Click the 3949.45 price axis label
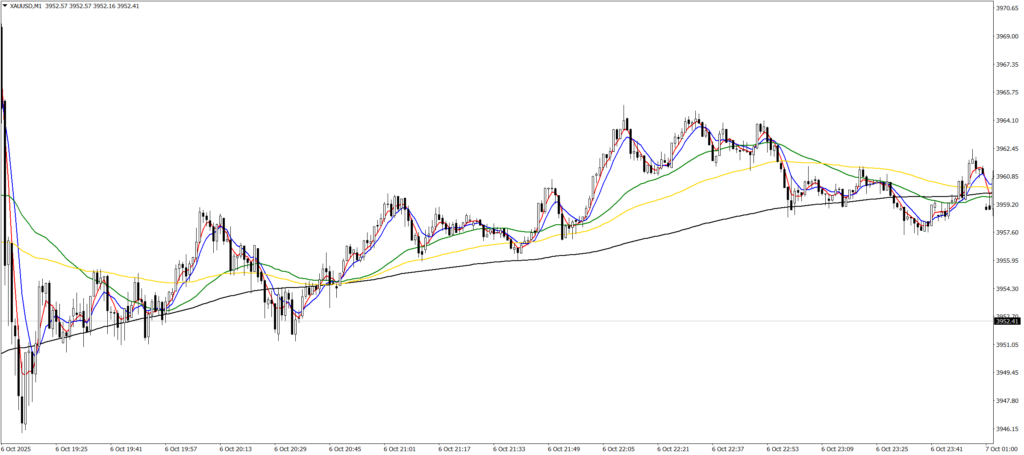Screen dimensions: 1024x455 [x=1007, y=373]
